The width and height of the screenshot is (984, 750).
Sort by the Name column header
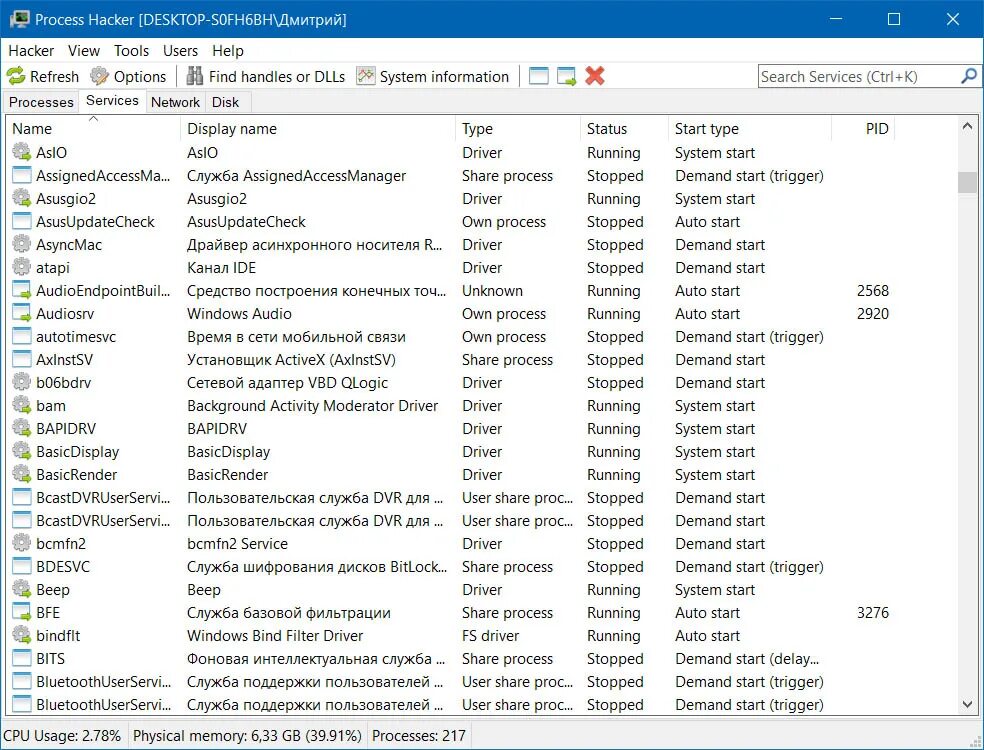pos(94,129)
